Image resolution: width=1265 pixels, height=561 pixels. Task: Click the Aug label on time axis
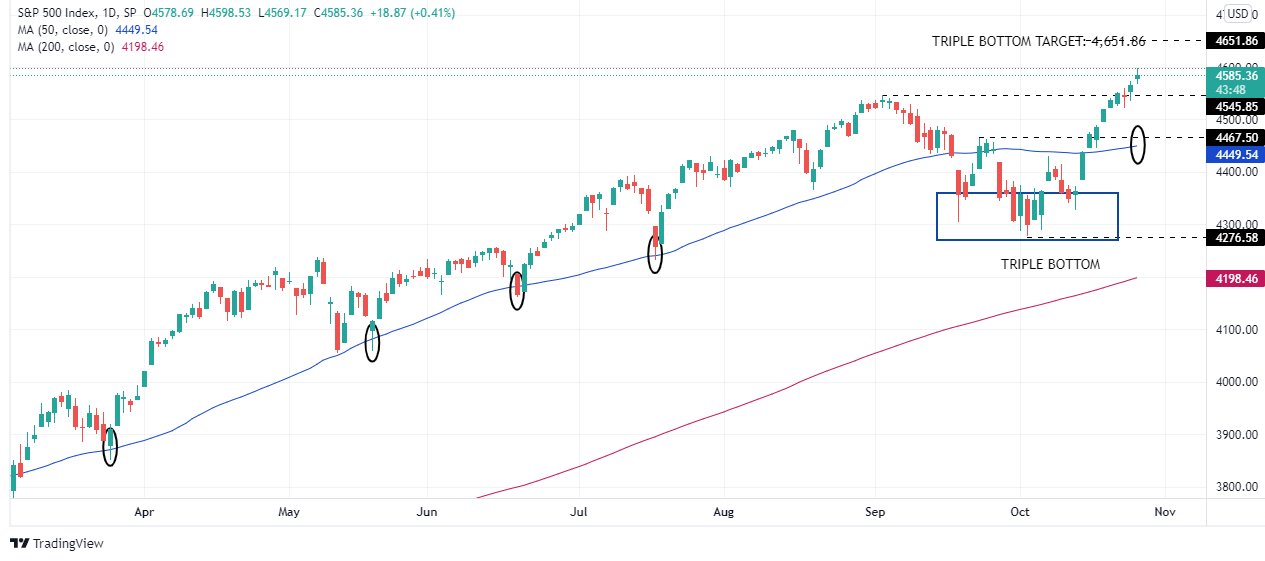tap(724, 512)
